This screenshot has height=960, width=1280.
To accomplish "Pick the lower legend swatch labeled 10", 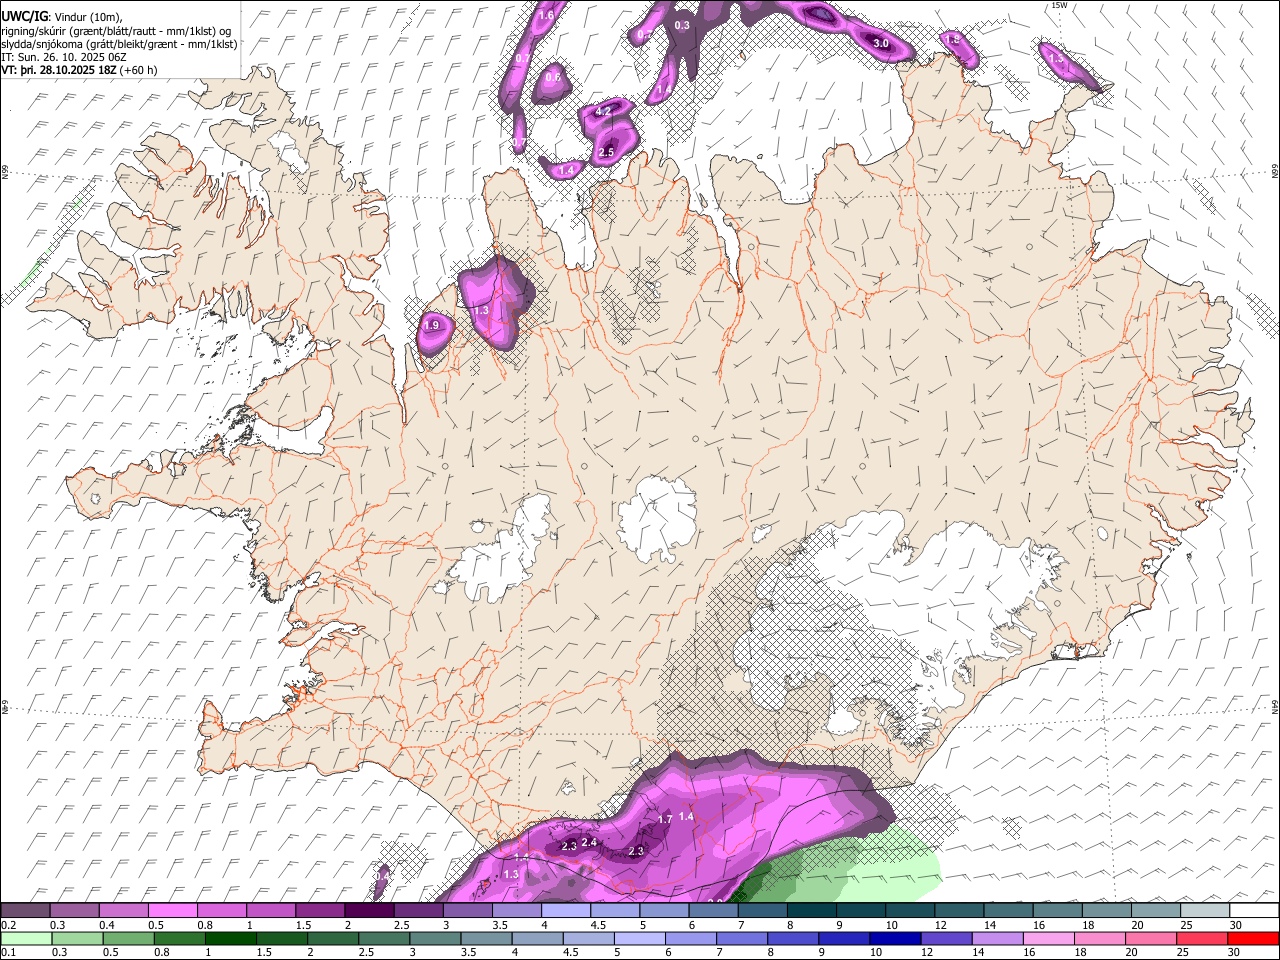I will click(895, 938).
